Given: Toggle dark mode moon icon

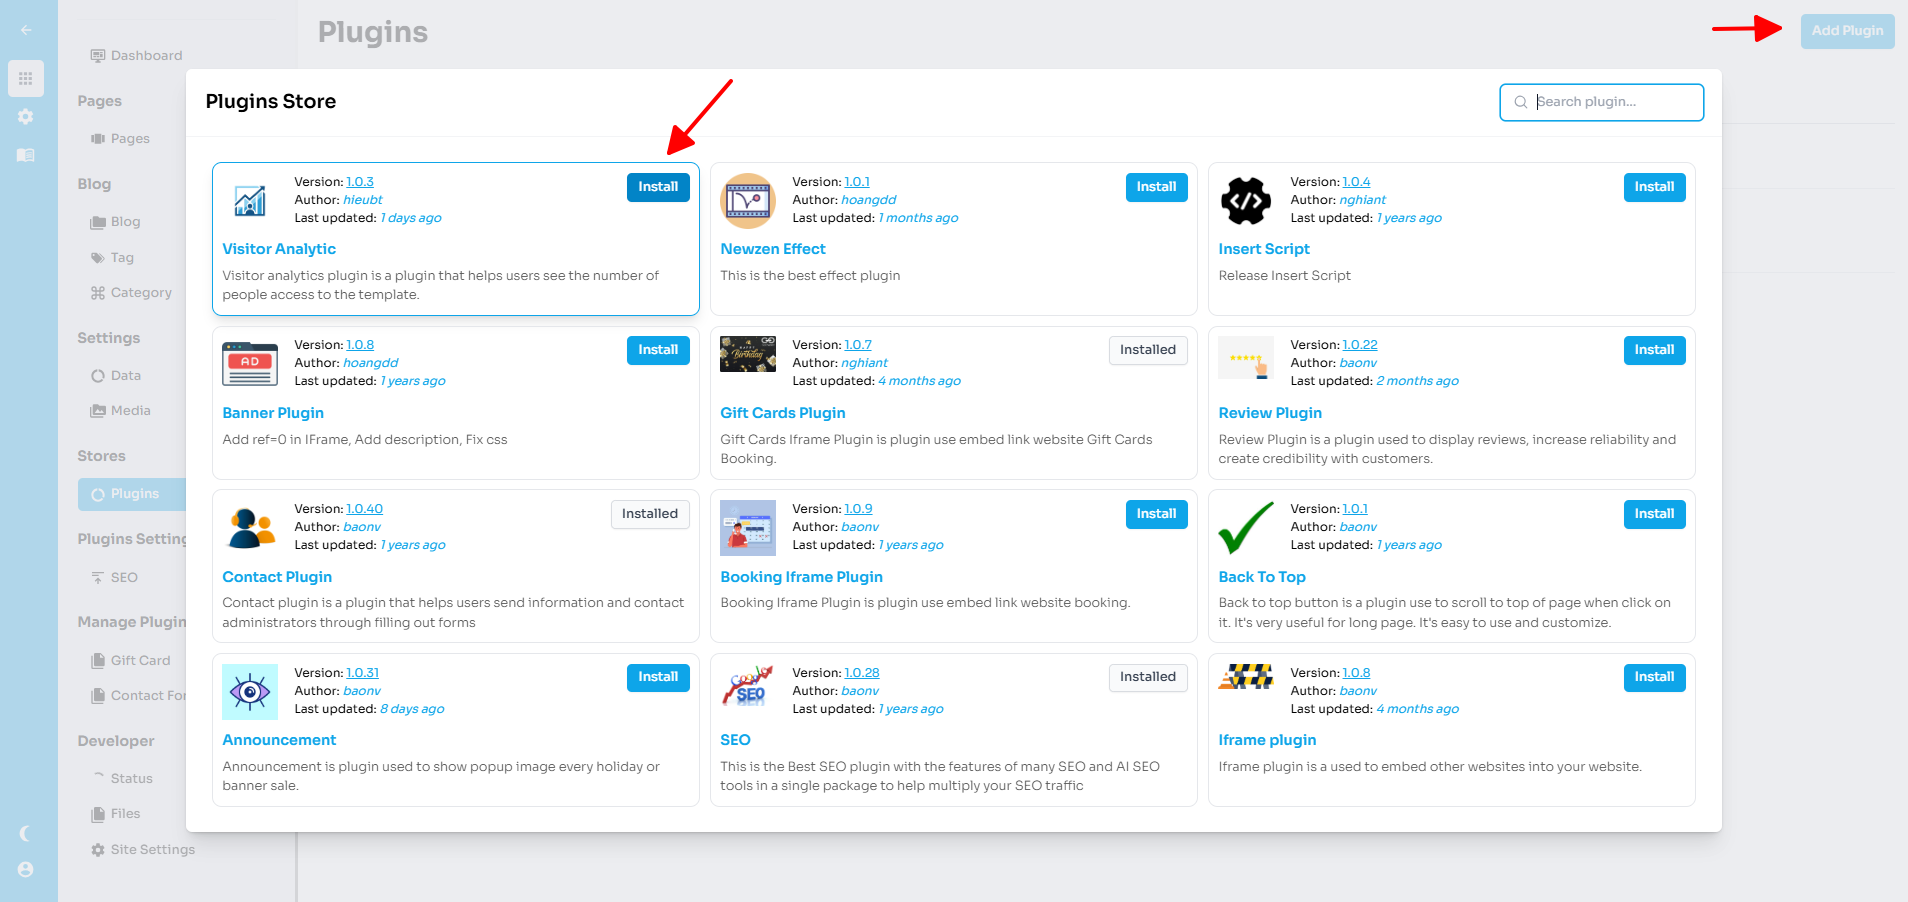Looking at the screenshot, I should [25, 833].
